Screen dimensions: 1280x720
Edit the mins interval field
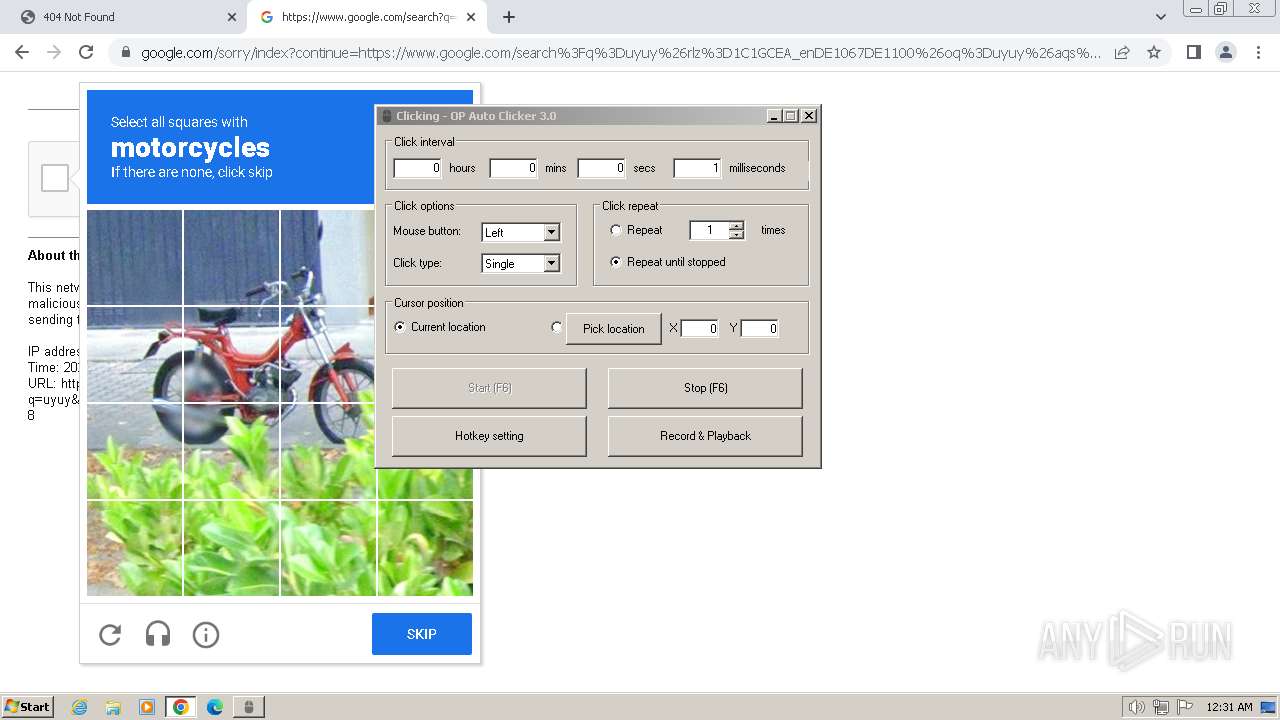[514, 168]
